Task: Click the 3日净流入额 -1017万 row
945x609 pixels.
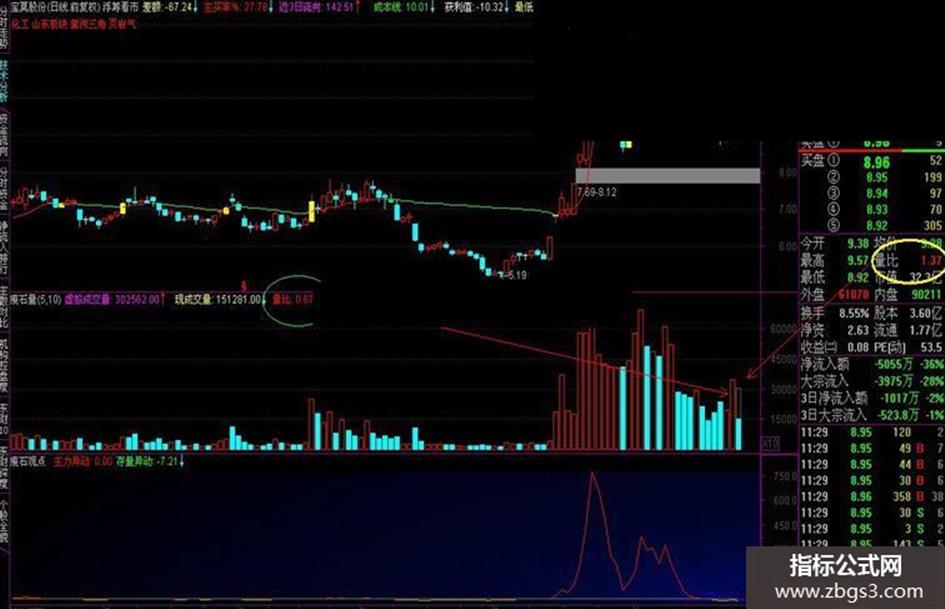Action: tap(871, 398)
